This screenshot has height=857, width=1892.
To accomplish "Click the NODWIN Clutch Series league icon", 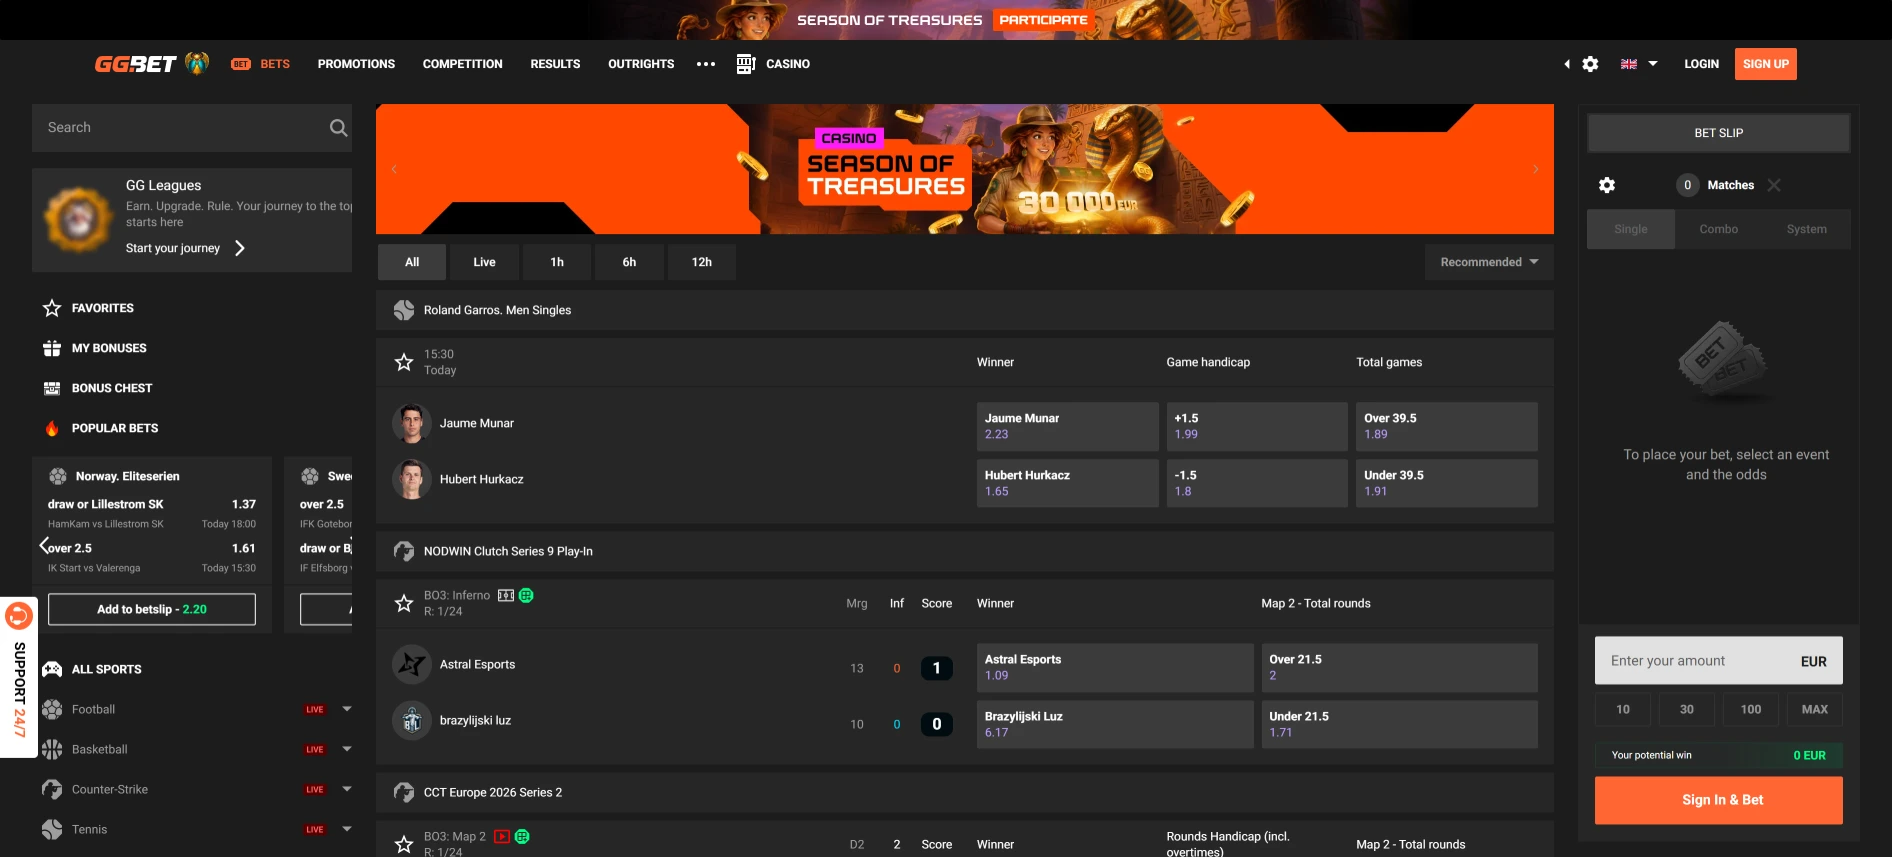I will [404, 551].
